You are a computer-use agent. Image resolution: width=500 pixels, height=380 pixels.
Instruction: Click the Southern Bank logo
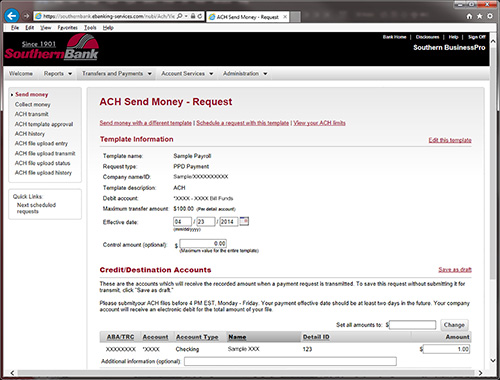[x=52, y=47]
